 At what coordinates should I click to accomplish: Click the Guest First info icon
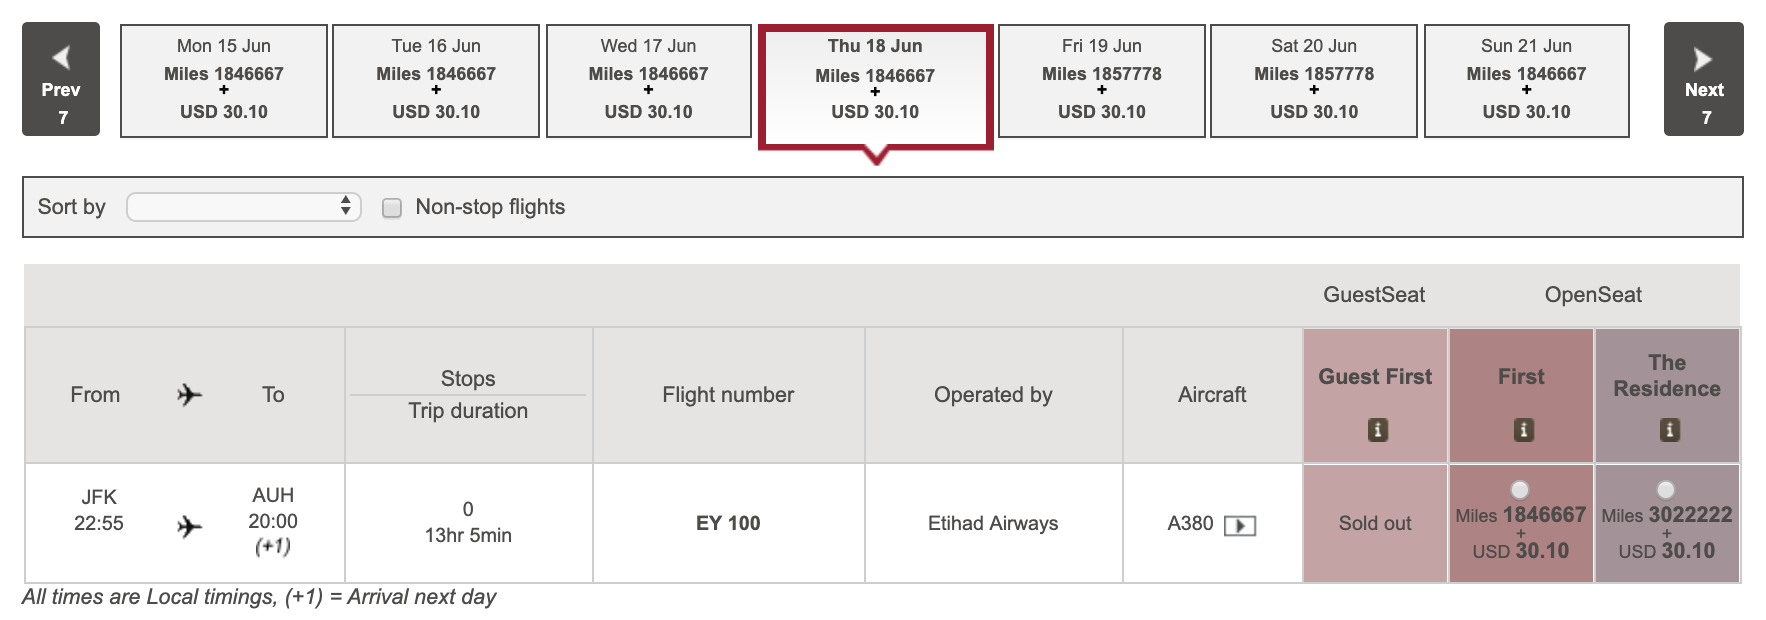pos(1377,430)
